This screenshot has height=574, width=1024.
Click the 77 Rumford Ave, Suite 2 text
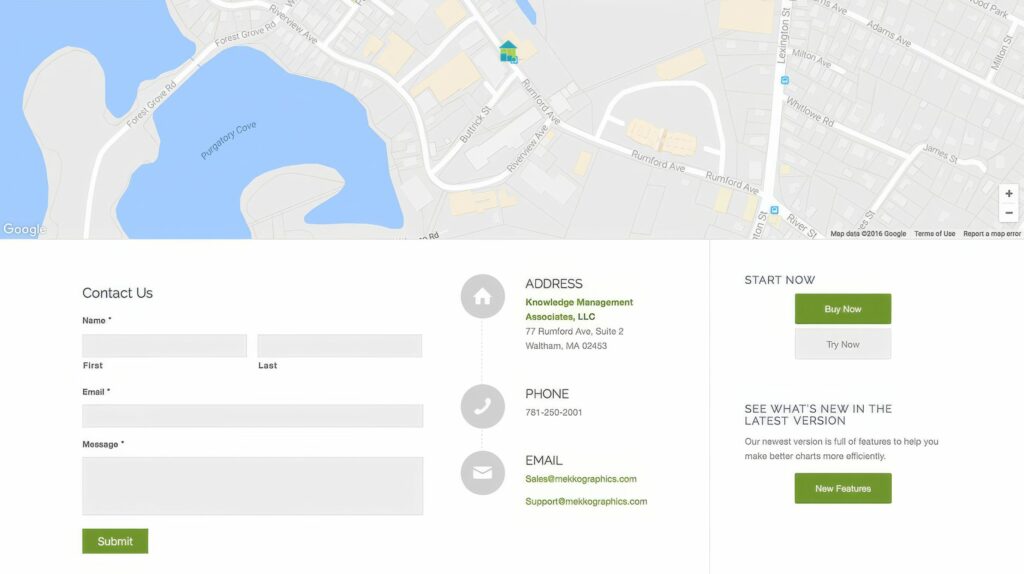tap(574, 332)
